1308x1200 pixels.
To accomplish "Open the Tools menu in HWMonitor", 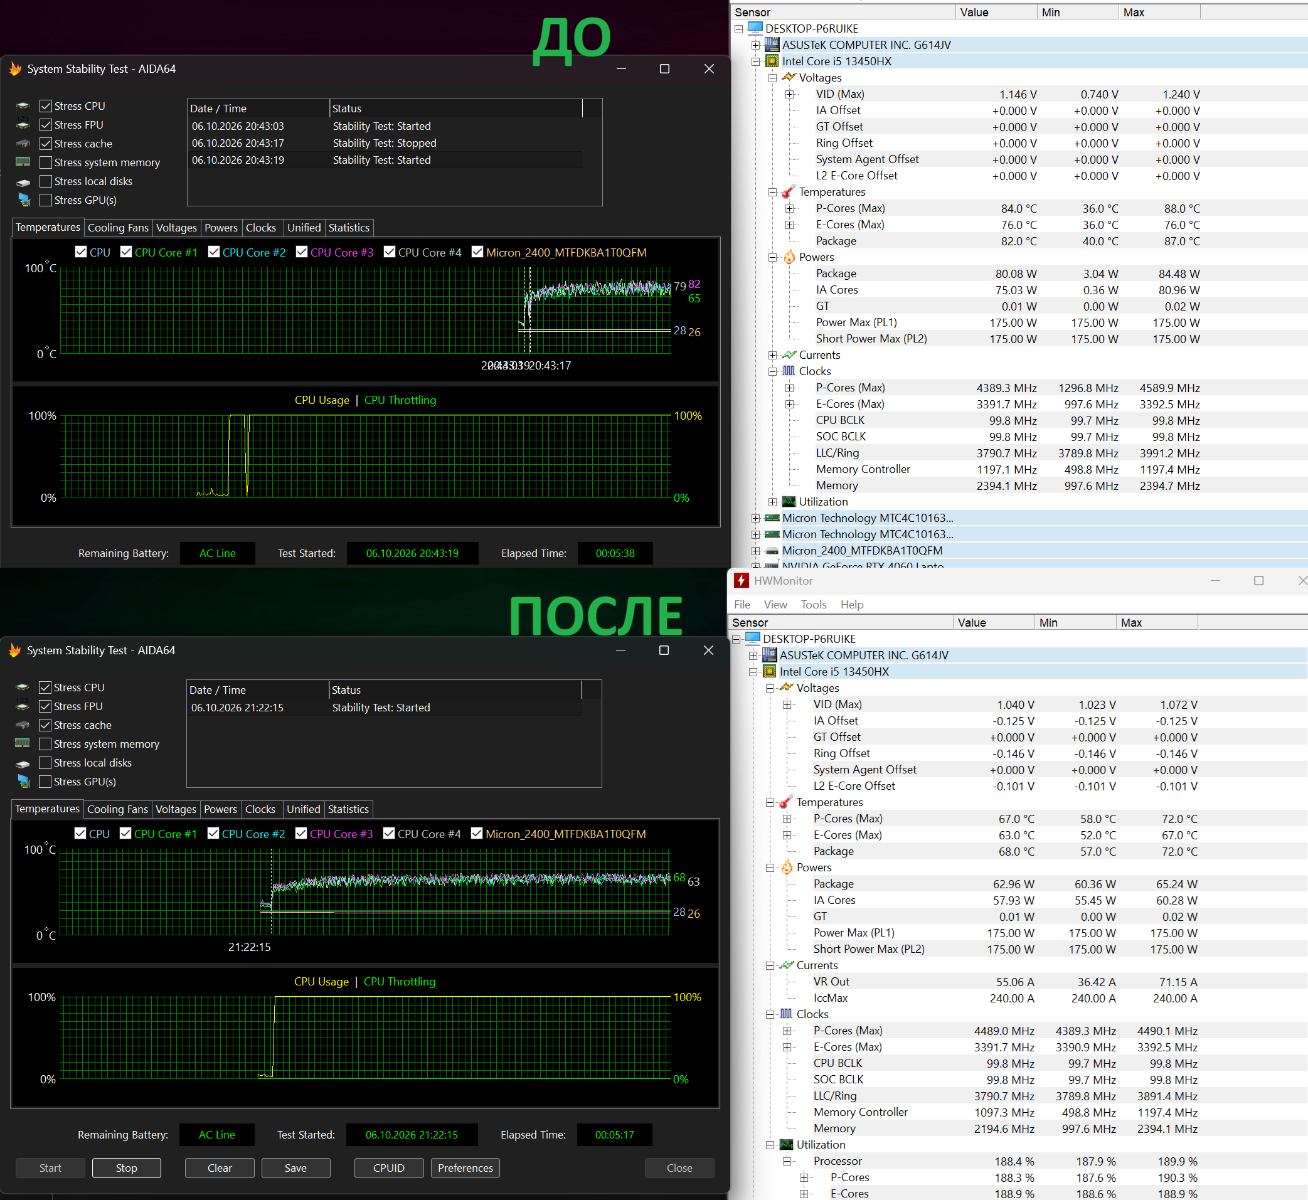I will [x=814, y=605].
